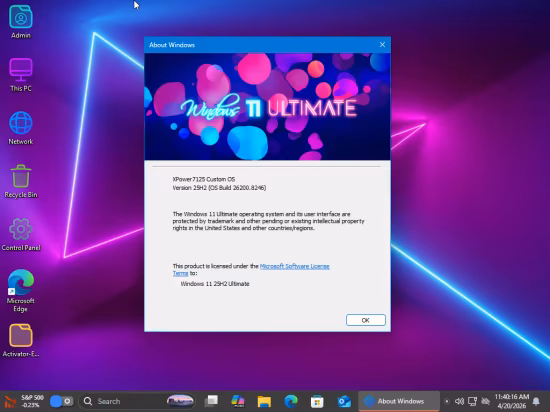The height and width of the screenshot is (412, 550).
Task: Click the taskbar Search box
Action: 137,401
